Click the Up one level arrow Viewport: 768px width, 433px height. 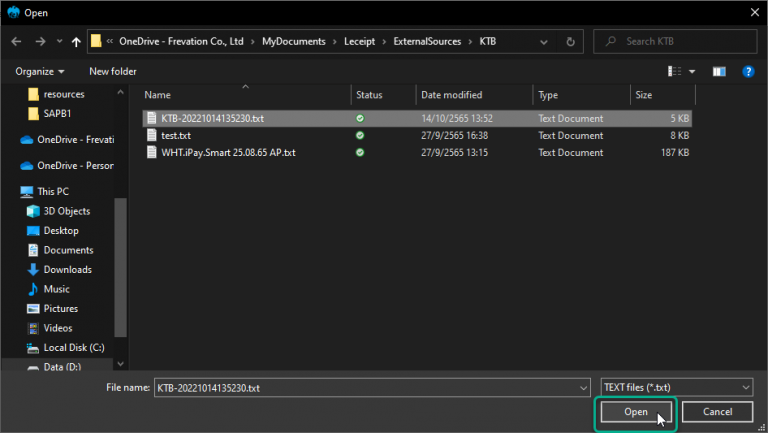(77, 42)
